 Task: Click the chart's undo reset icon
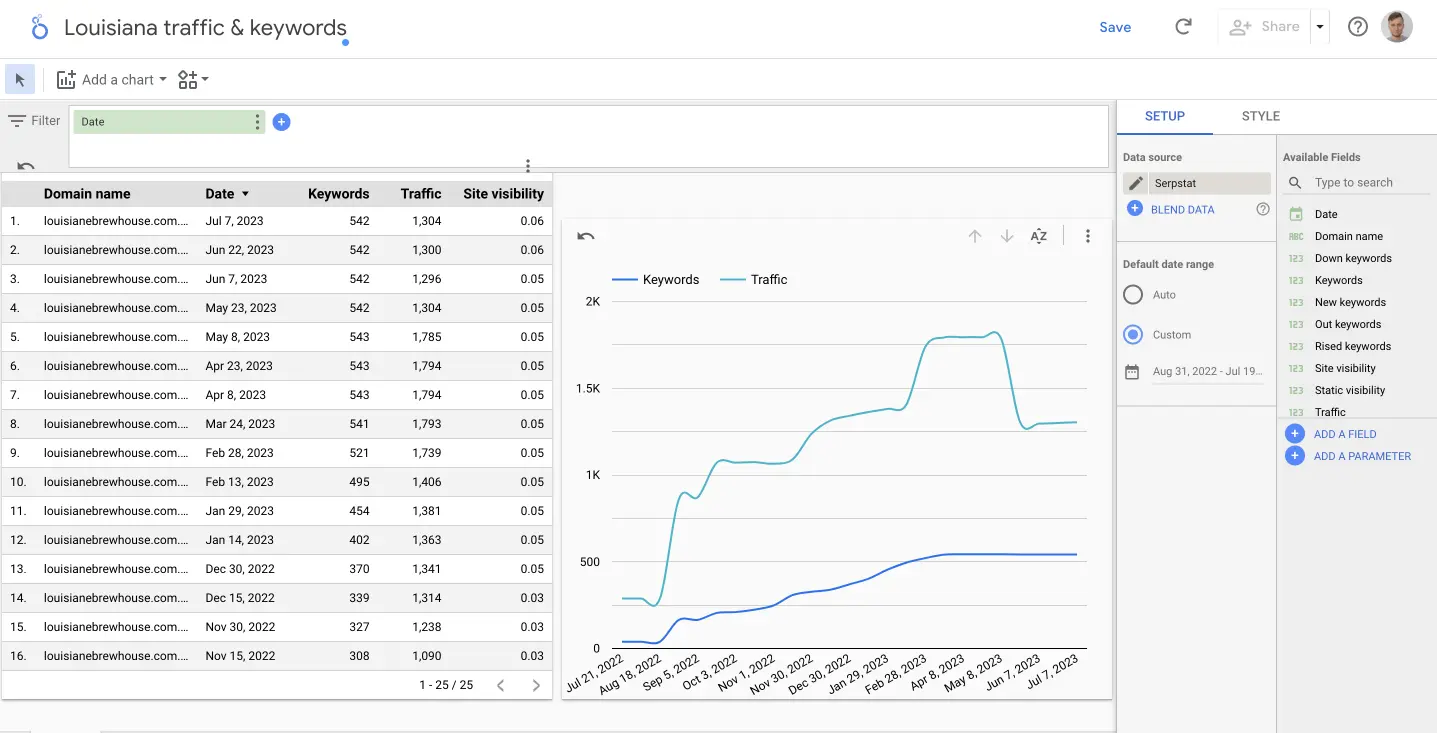pos(586,237)
